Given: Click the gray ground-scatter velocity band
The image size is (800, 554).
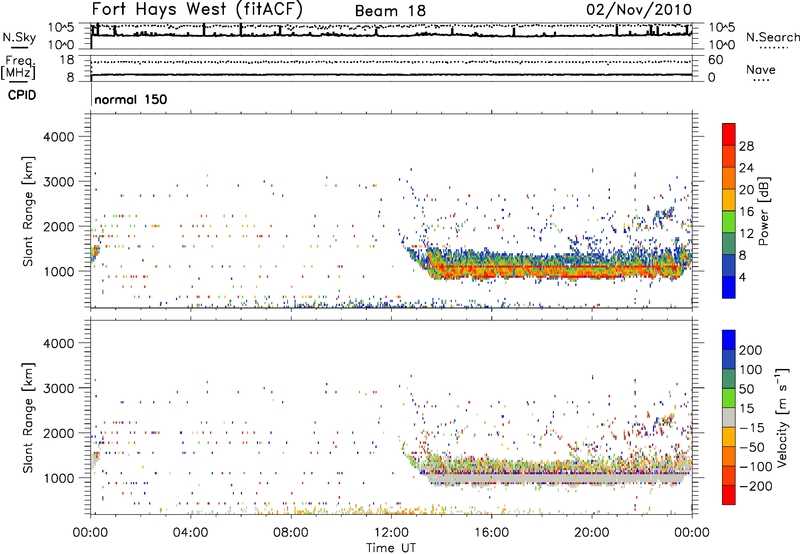Looking at the screenshot, I should pos(556,479).
